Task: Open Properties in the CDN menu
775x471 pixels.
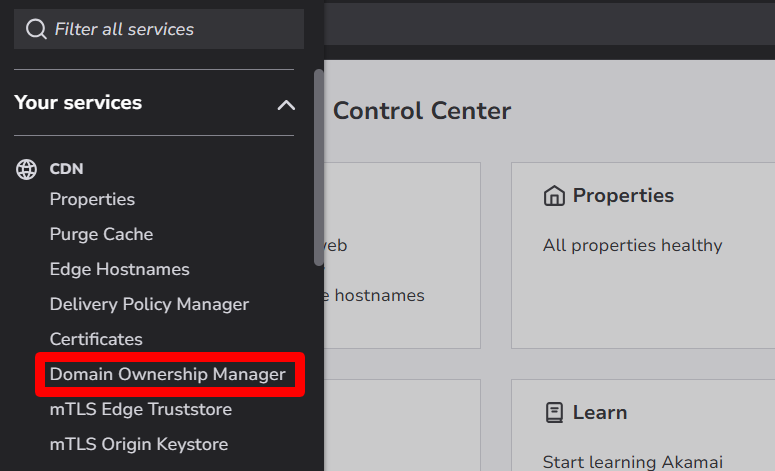Action: pos(92,199)
